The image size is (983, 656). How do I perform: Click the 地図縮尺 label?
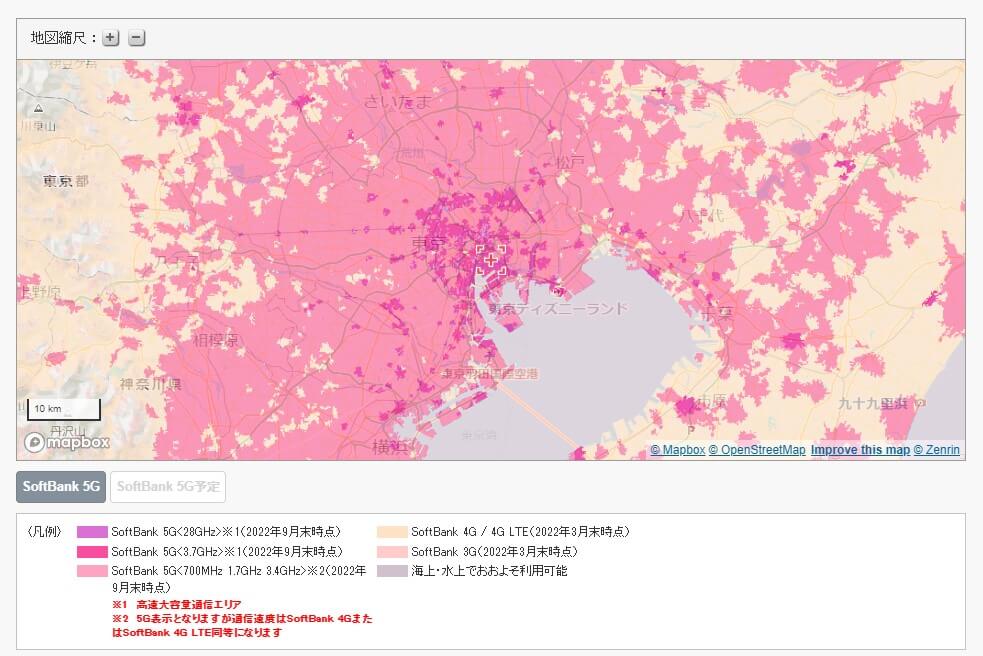(x=59, y=38)
